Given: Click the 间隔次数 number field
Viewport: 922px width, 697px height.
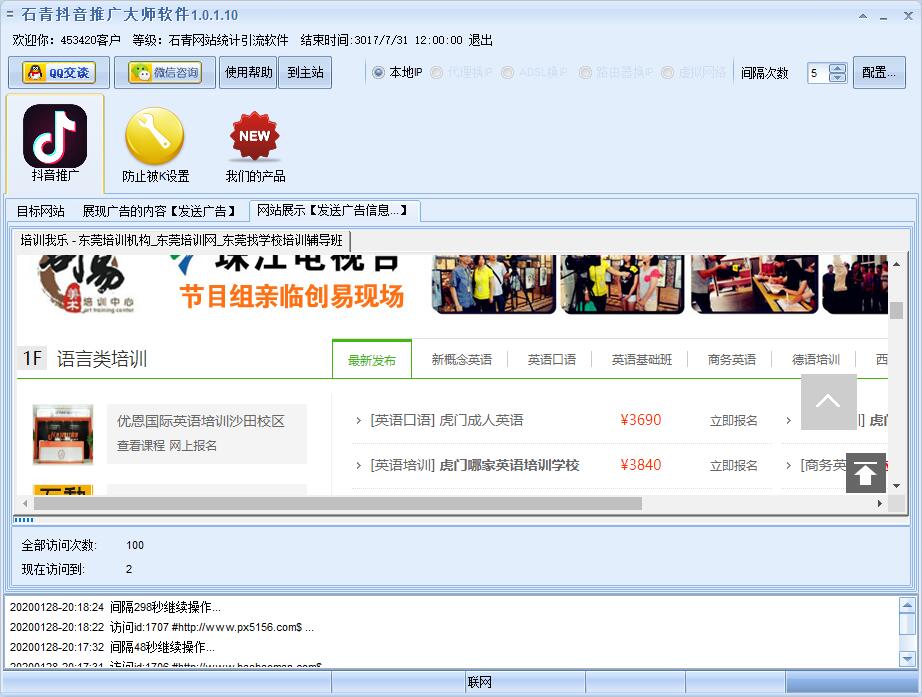Looking at the screenshot, I should click(818, 73).
